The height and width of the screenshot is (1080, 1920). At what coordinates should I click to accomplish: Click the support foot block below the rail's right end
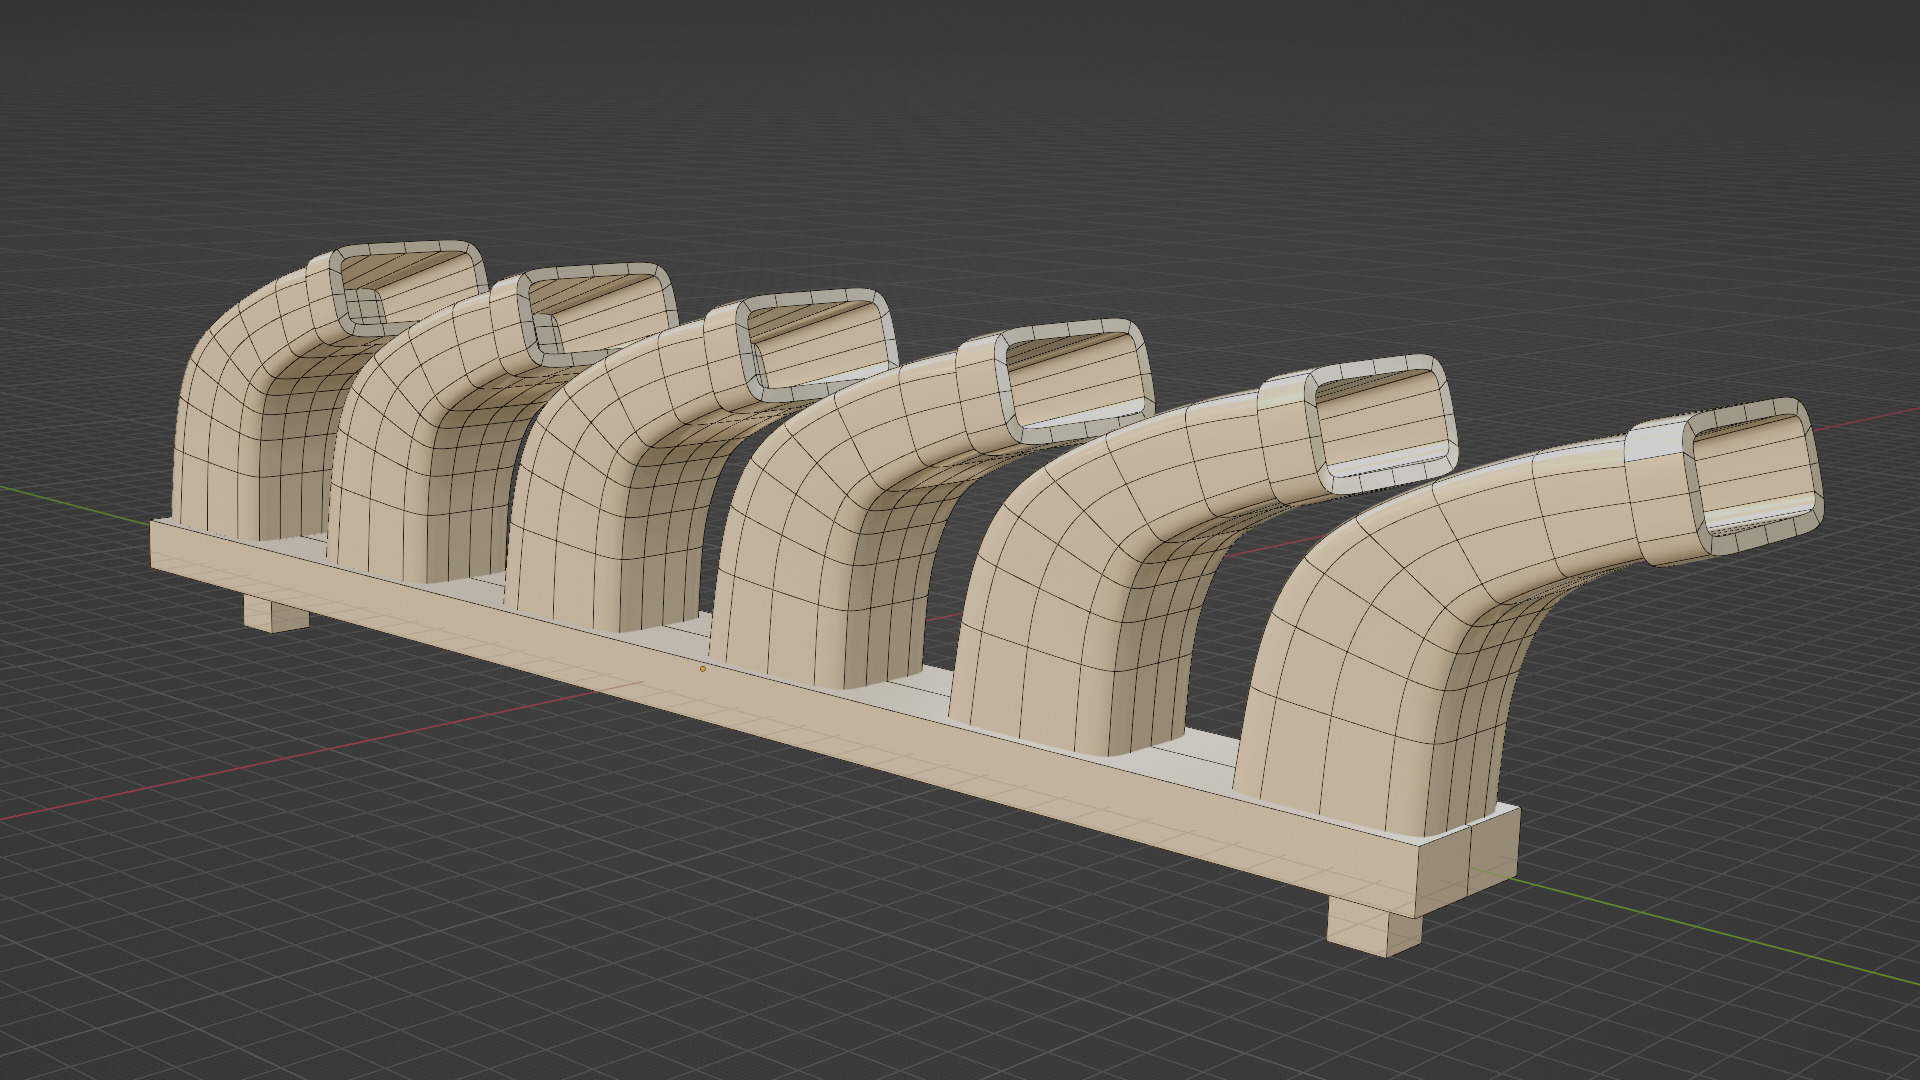pos(1374,926)
